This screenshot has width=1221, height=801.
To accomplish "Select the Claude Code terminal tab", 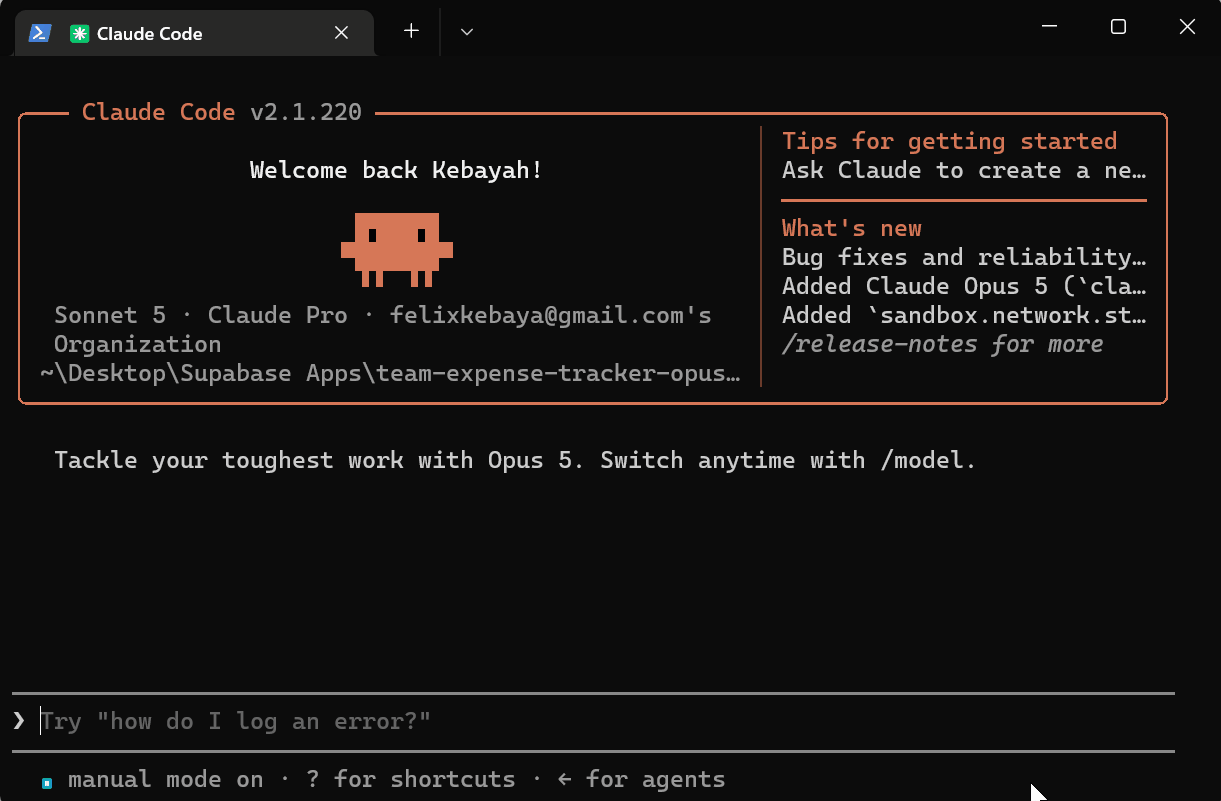I will [x=194, y=33].
